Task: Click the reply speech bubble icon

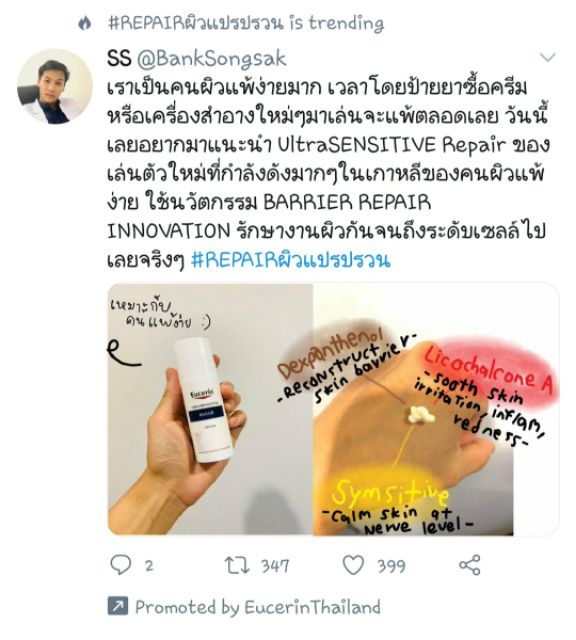Action: pyautogui.click(x=121, y=565)
